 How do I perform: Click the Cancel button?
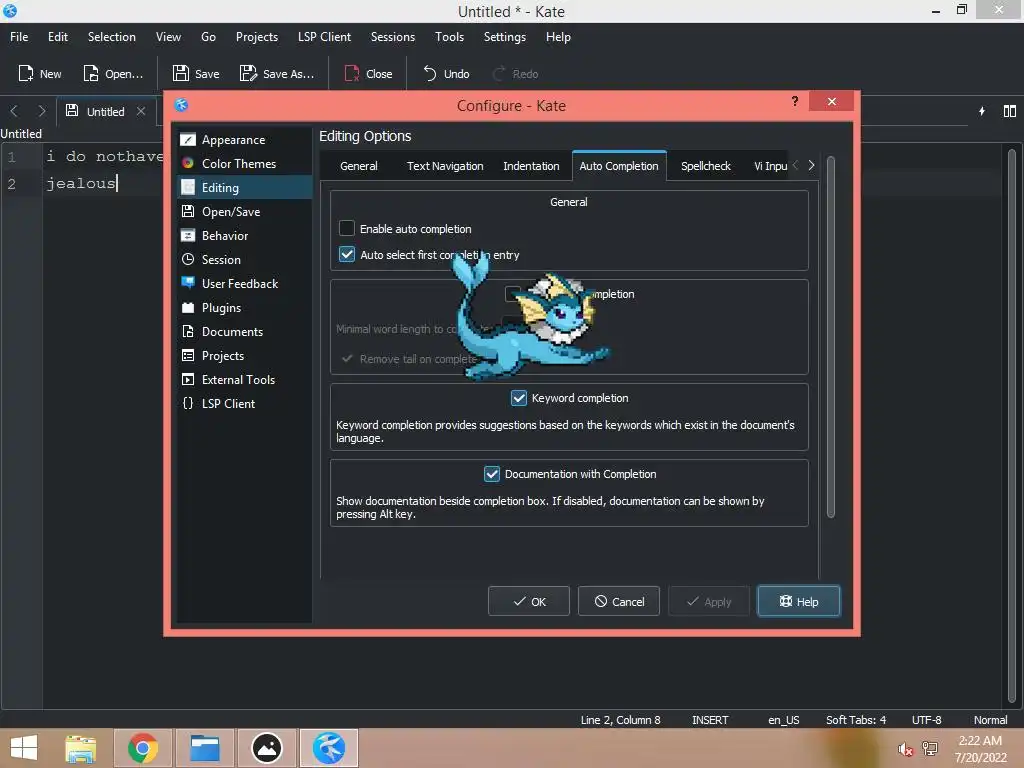click(x=618, y=601)
